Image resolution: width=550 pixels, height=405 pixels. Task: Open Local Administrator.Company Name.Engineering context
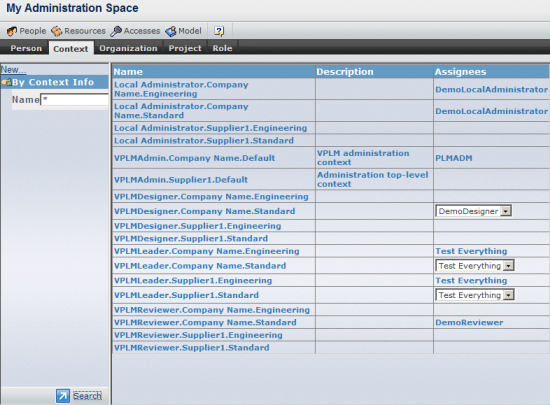pos(181,89)
